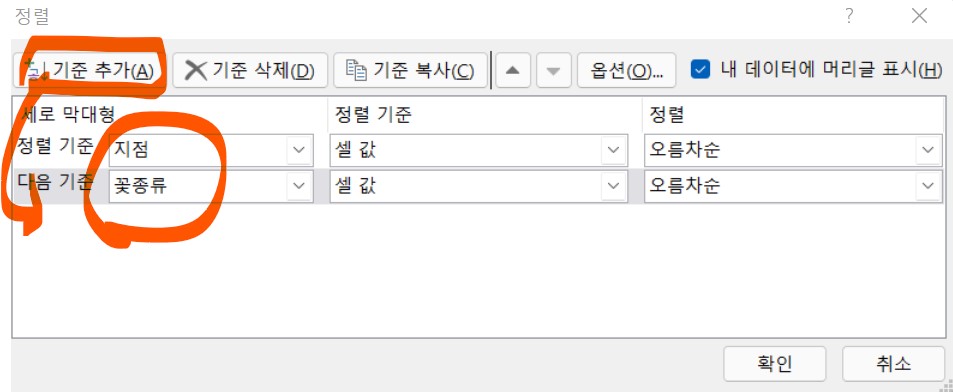Toggle the 내 데이터에 머리글 표시 checkbox
This screenshot has height=392, width=953.
pyautogui.click(x=700, y=69)
